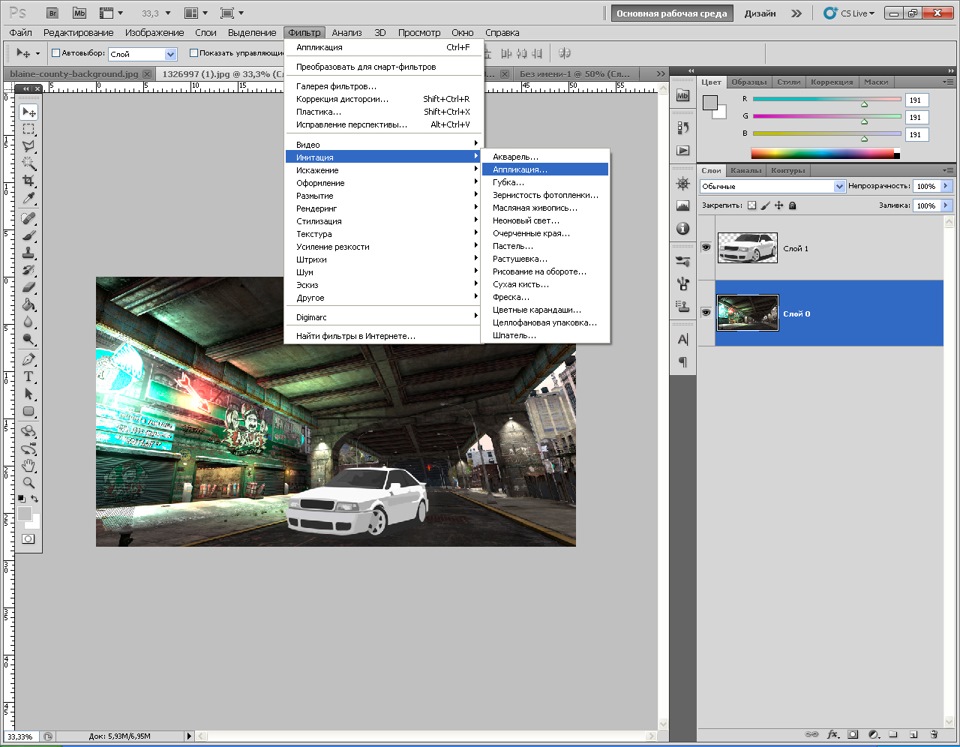
Task: Select the History Brush tool
Action: click(28, 270)
